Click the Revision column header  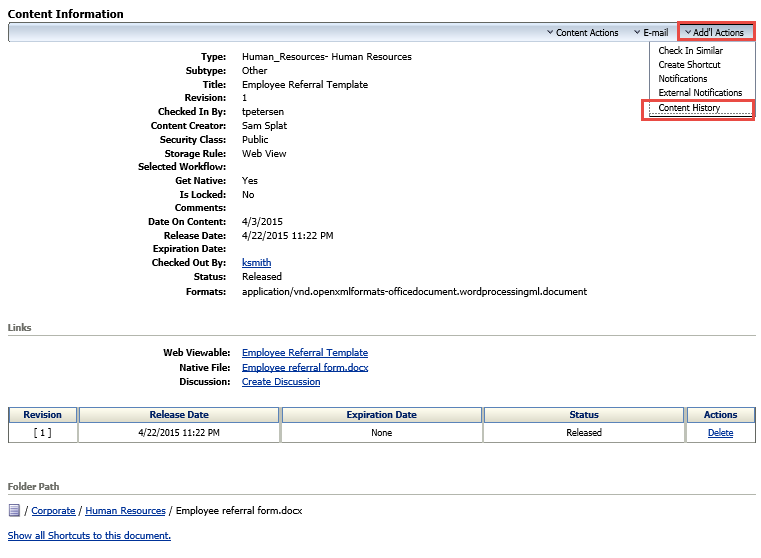[x=42, y=415]
